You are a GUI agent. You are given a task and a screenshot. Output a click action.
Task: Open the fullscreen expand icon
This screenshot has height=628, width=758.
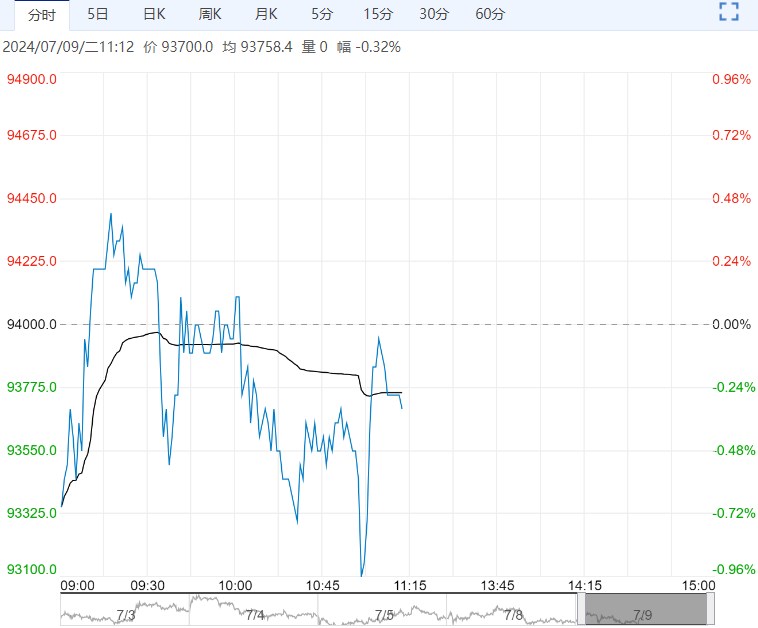[x=729, y=12]
